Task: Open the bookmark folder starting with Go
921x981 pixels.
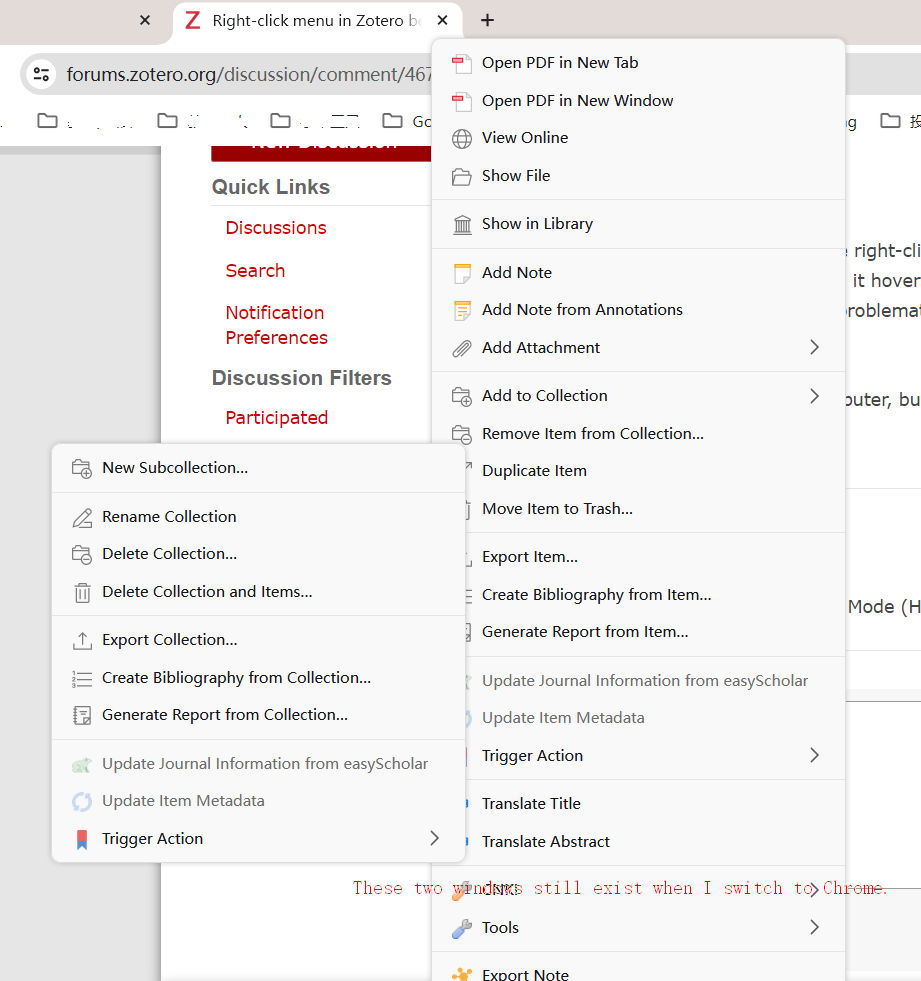Action: (407, 121)
